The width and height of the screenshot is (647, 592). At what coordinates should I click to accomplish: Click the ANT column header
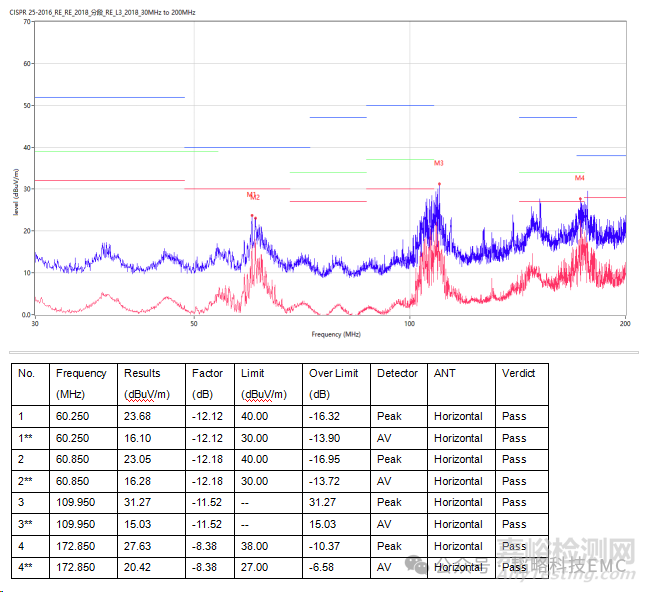click(444, 373)
